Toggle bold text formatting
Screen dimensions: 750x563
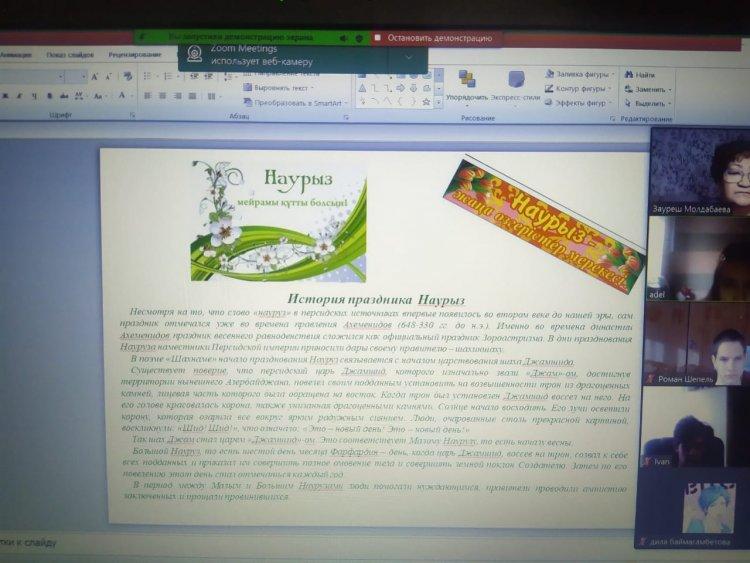coord(3,96)
